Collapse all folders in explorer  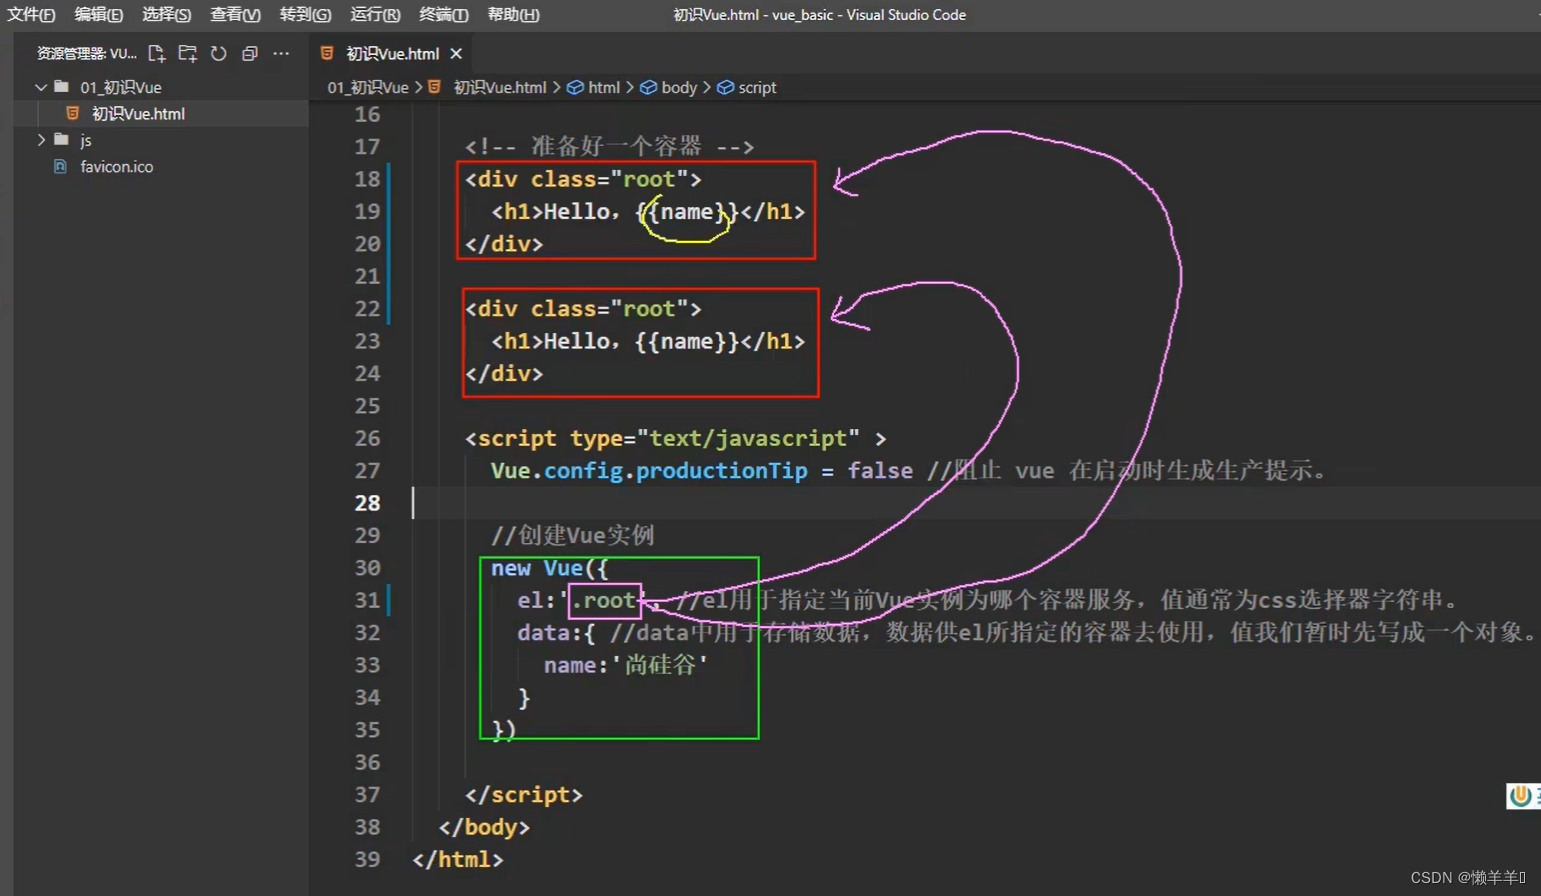coord(250,53)
